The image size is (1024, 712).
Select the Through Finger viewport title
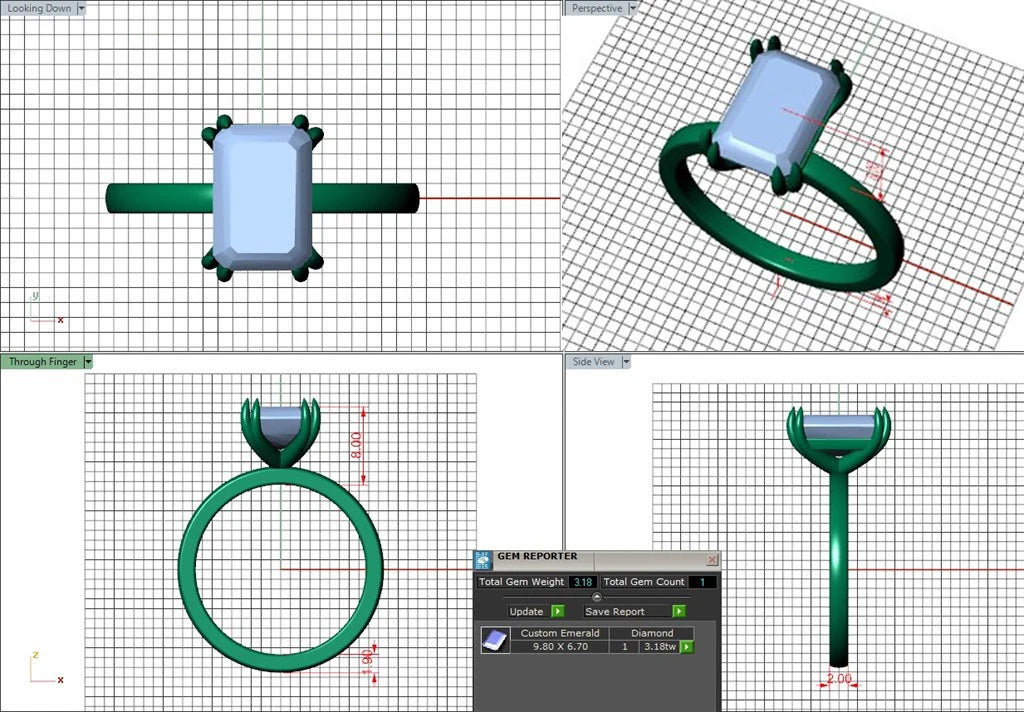pyautogui.click(x=42, y=362)
